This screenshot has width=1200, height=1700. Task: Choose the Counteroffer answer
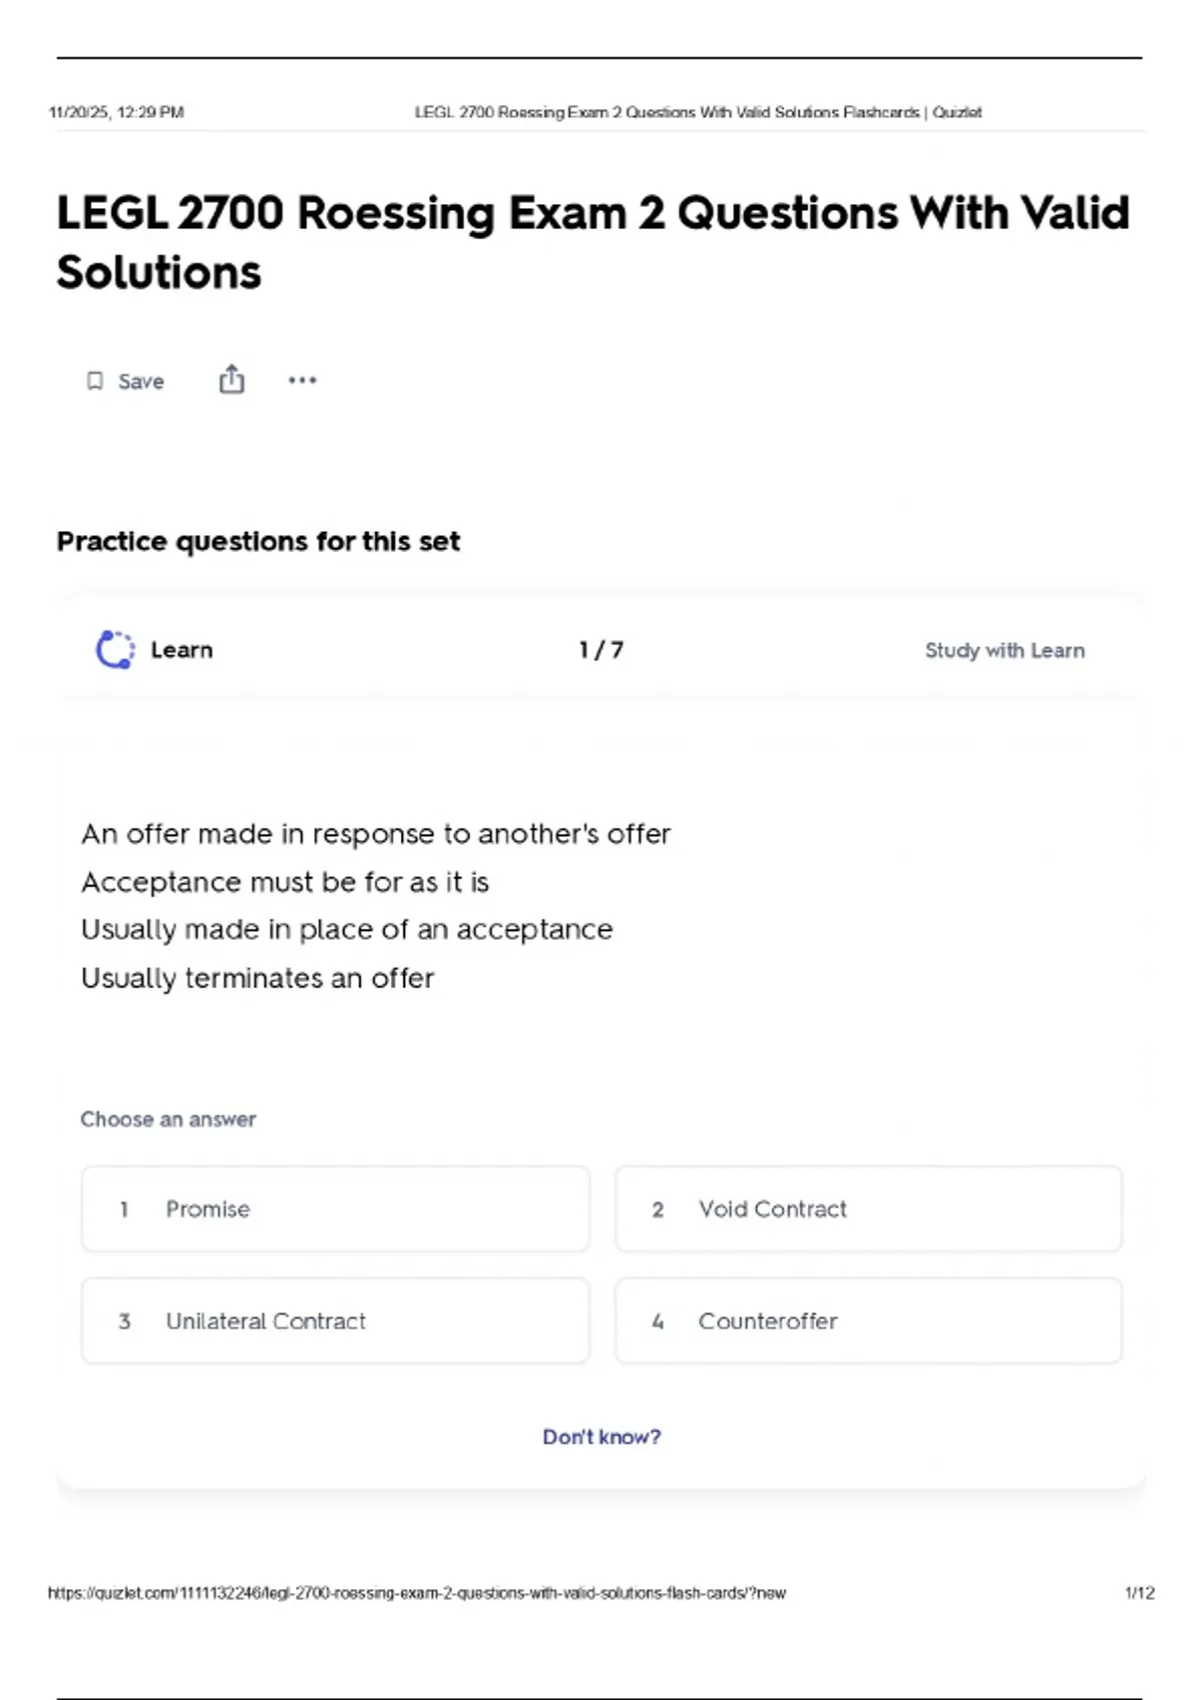tap(868, 1321)
